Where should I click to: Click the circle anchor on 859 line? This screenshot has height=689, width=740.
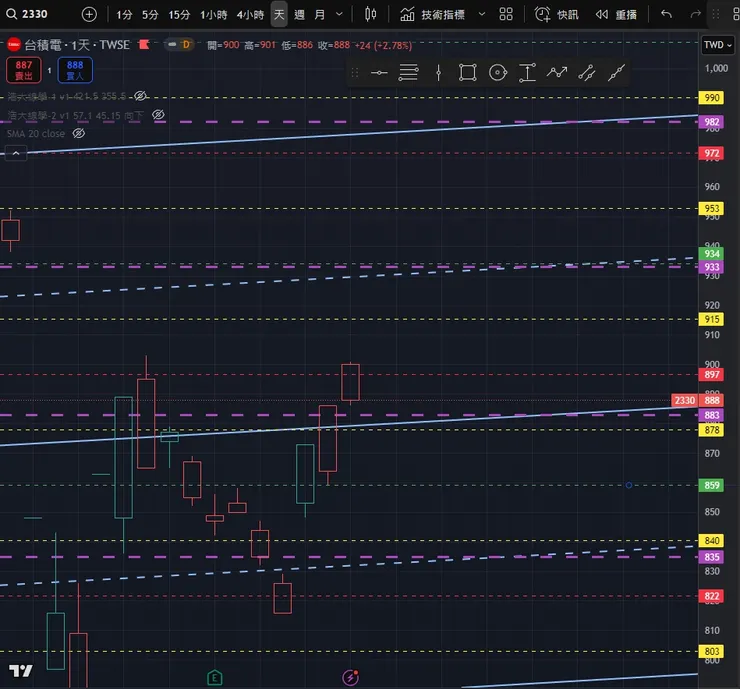(629, 485)
